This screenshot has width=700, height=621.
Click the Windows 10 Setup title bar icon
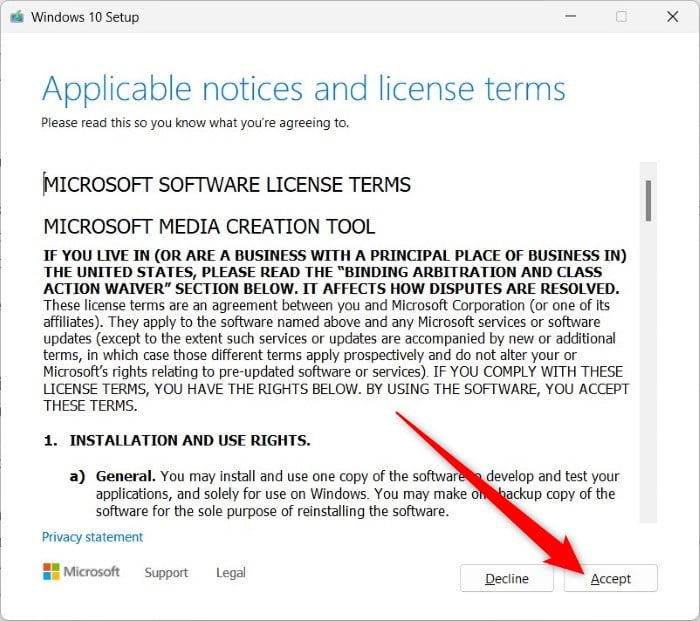point(17,17)
